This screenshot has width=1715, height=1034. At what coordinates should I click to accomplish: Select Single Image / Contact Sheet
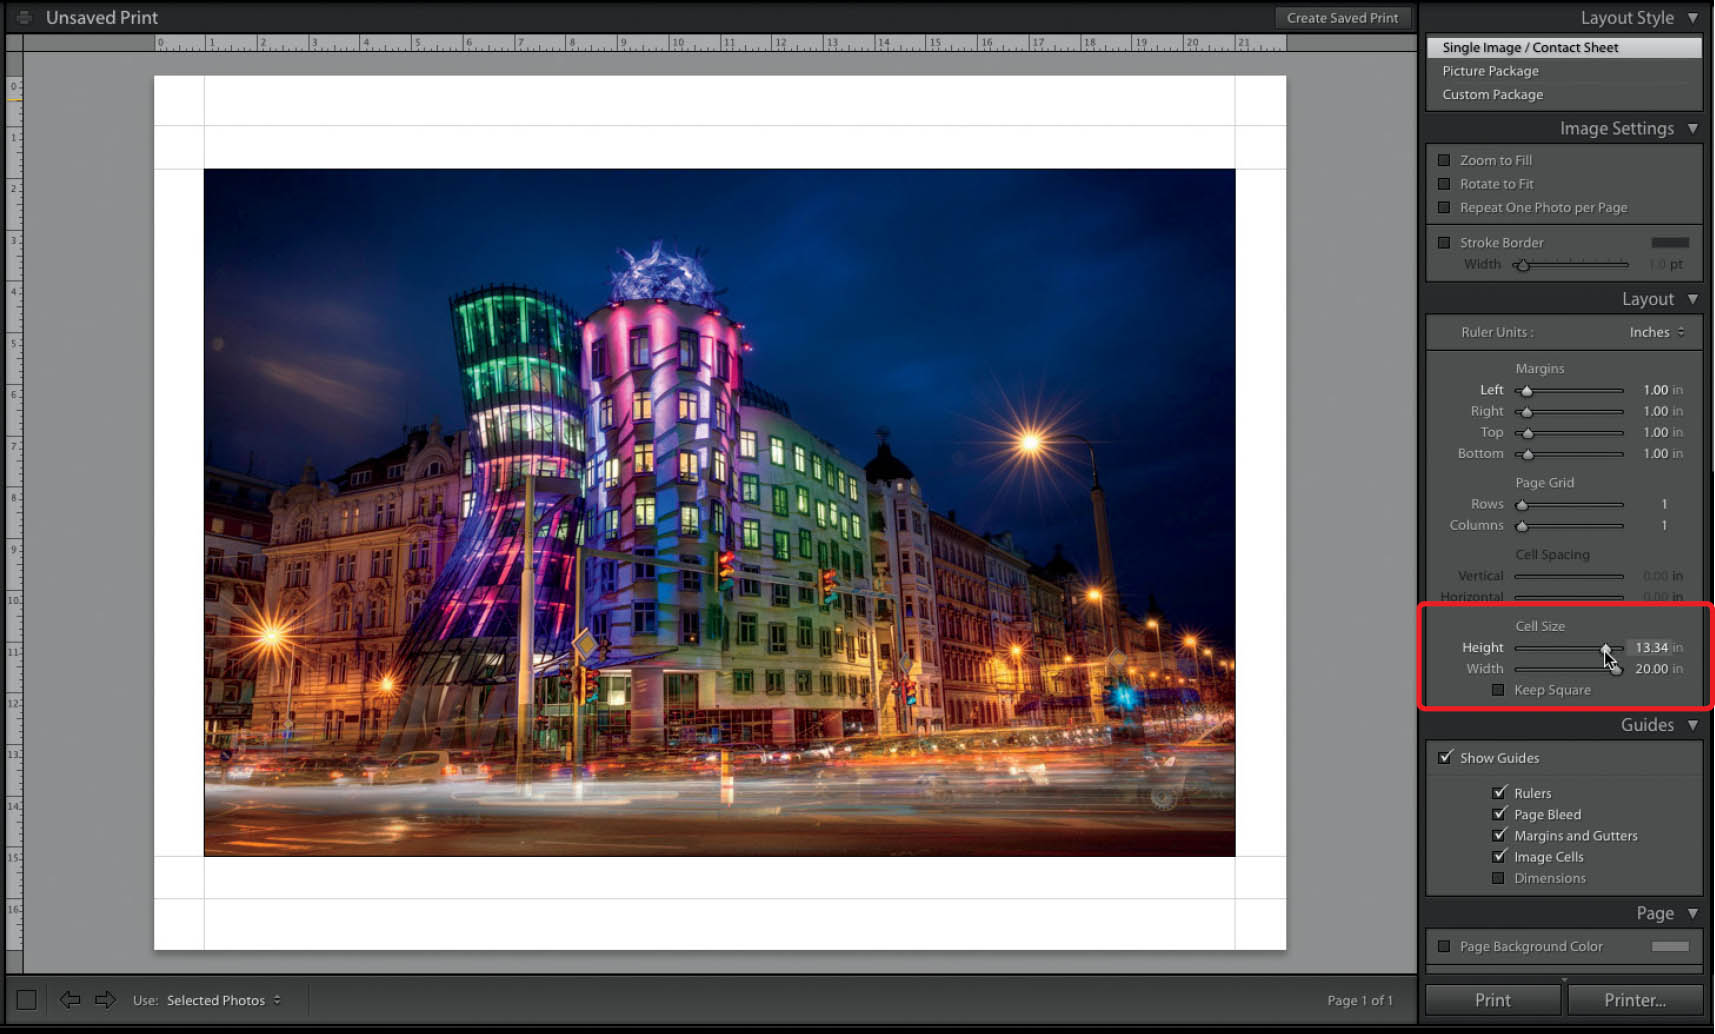(1564, 47)
